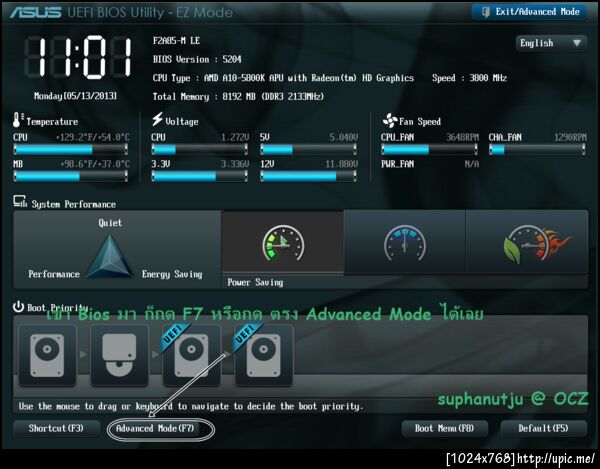Click the CPU_FAN speed bar
Screen dimensions: 600x469
coord(429,149)
